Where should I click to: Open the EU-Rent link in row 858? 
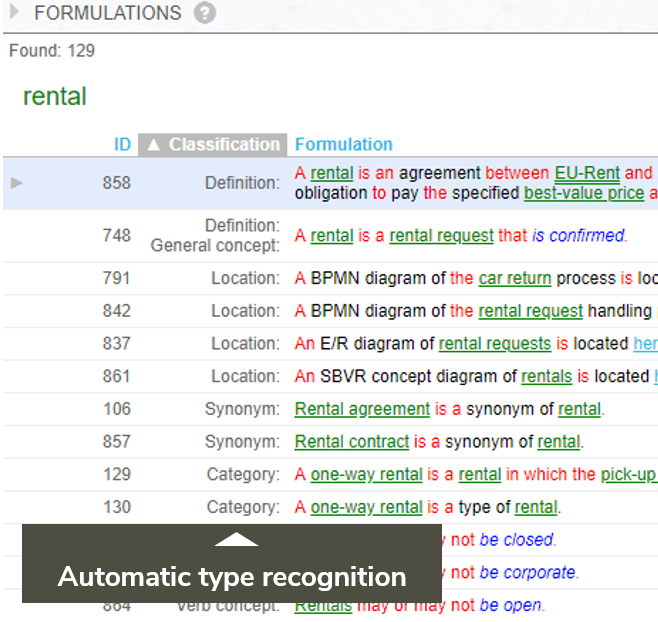point(587,173)
